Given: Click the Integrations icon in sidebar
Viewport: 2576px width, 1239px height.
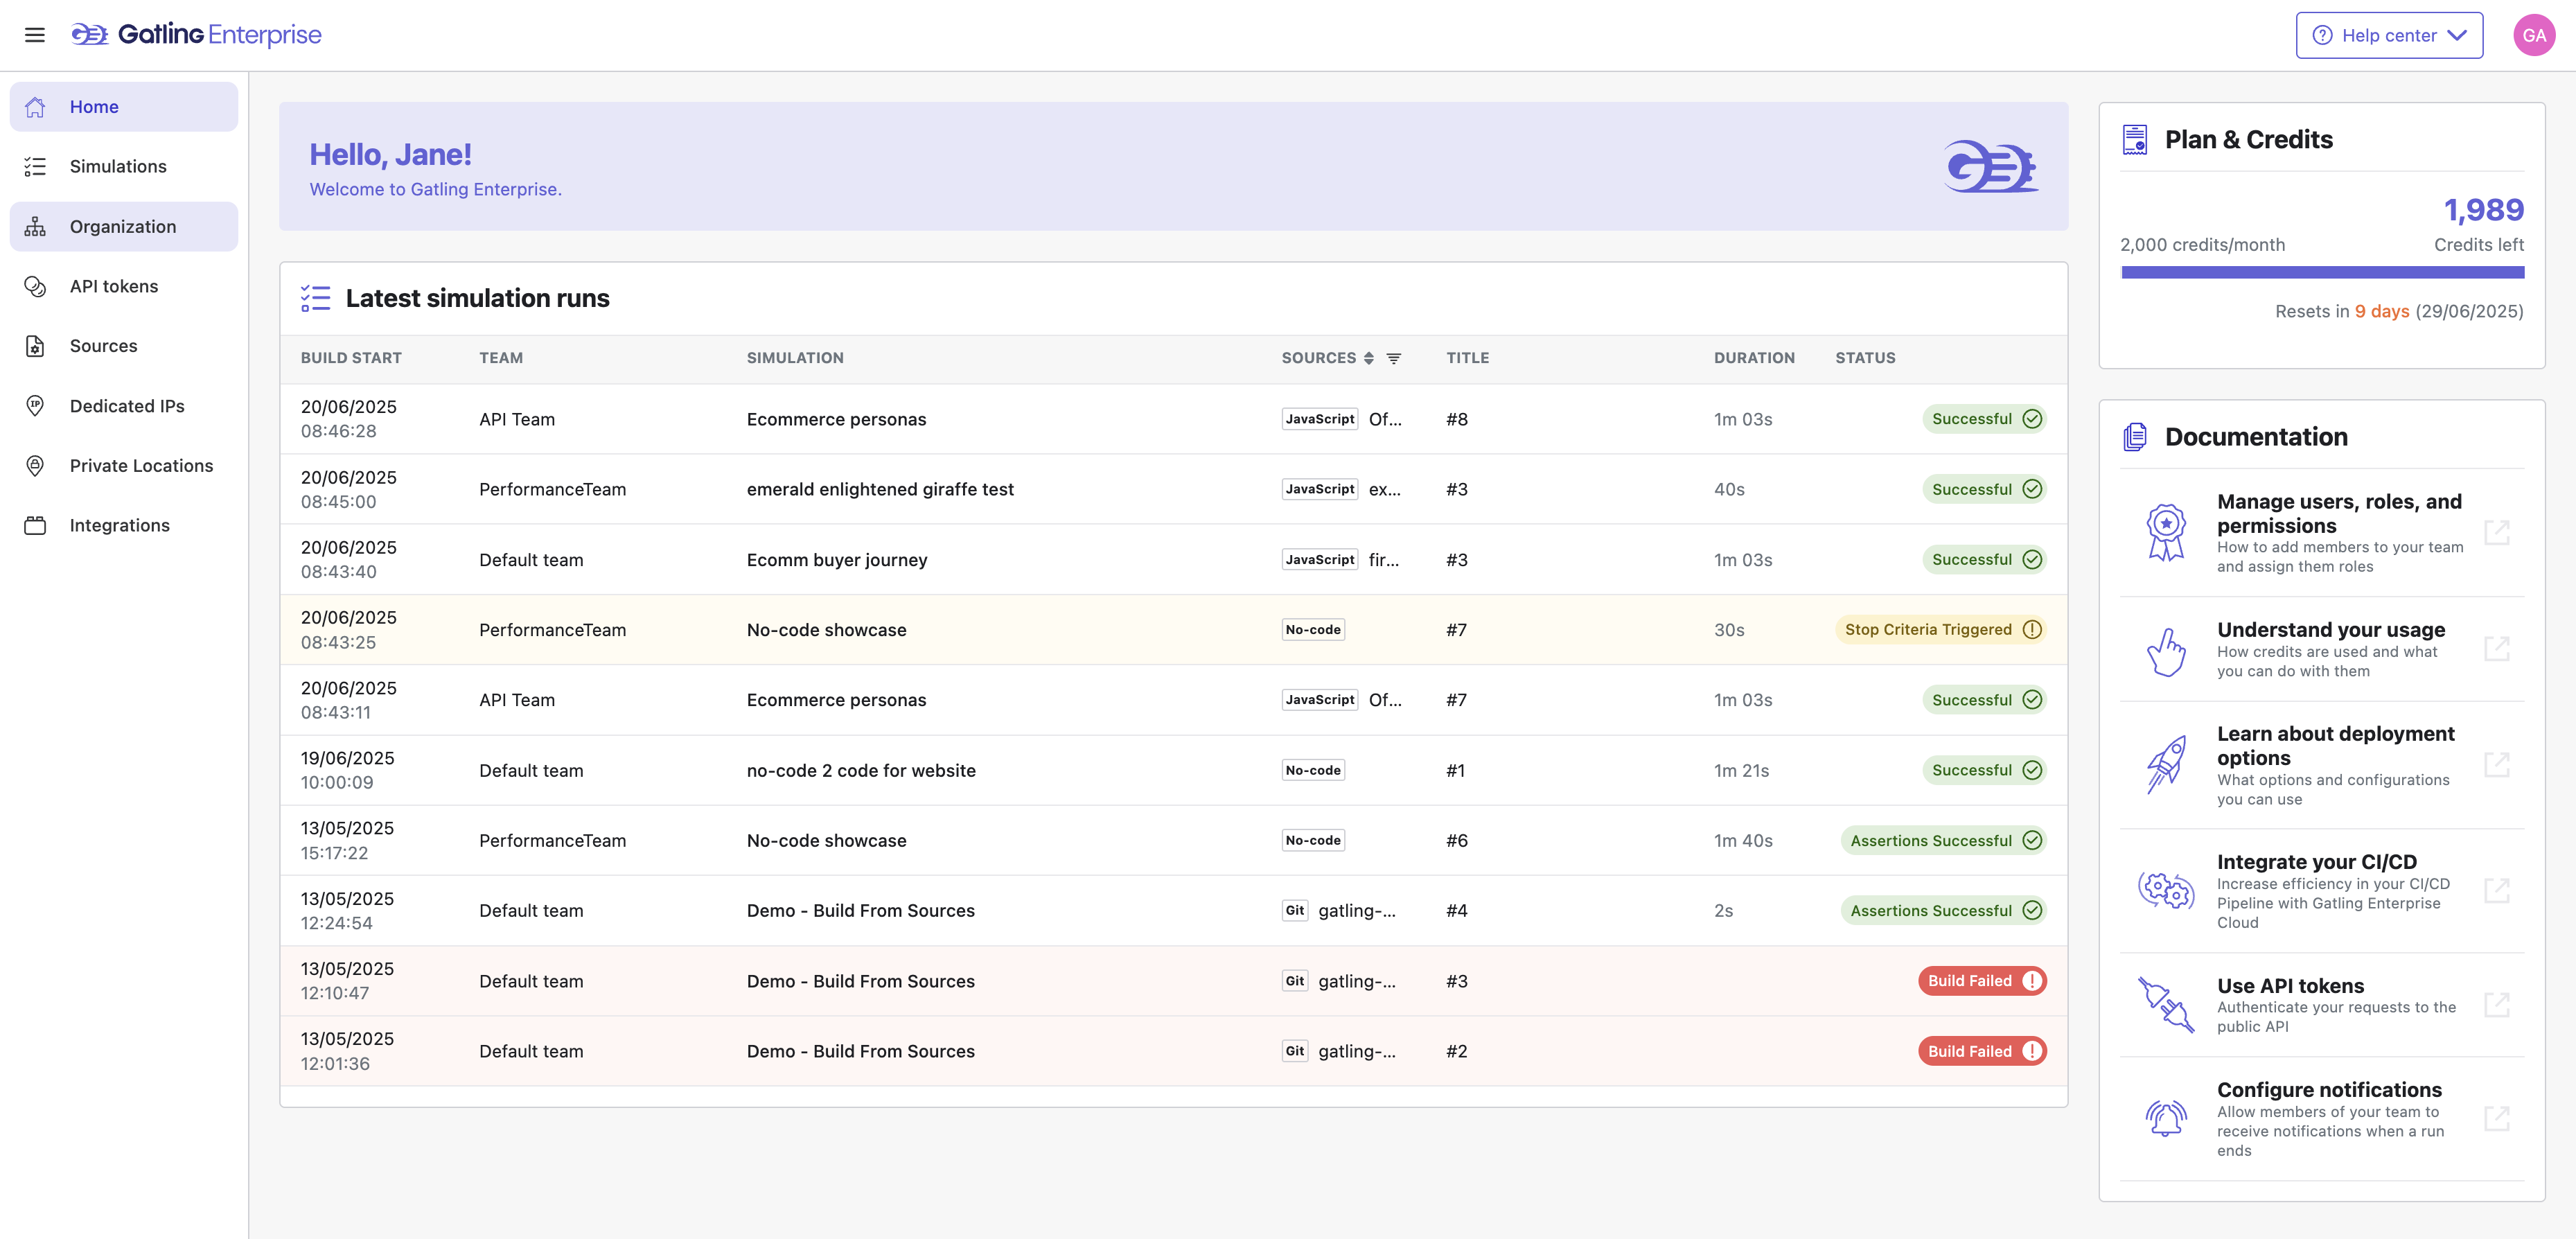Looking at the screenshot, I should click(x=35, y=526).
